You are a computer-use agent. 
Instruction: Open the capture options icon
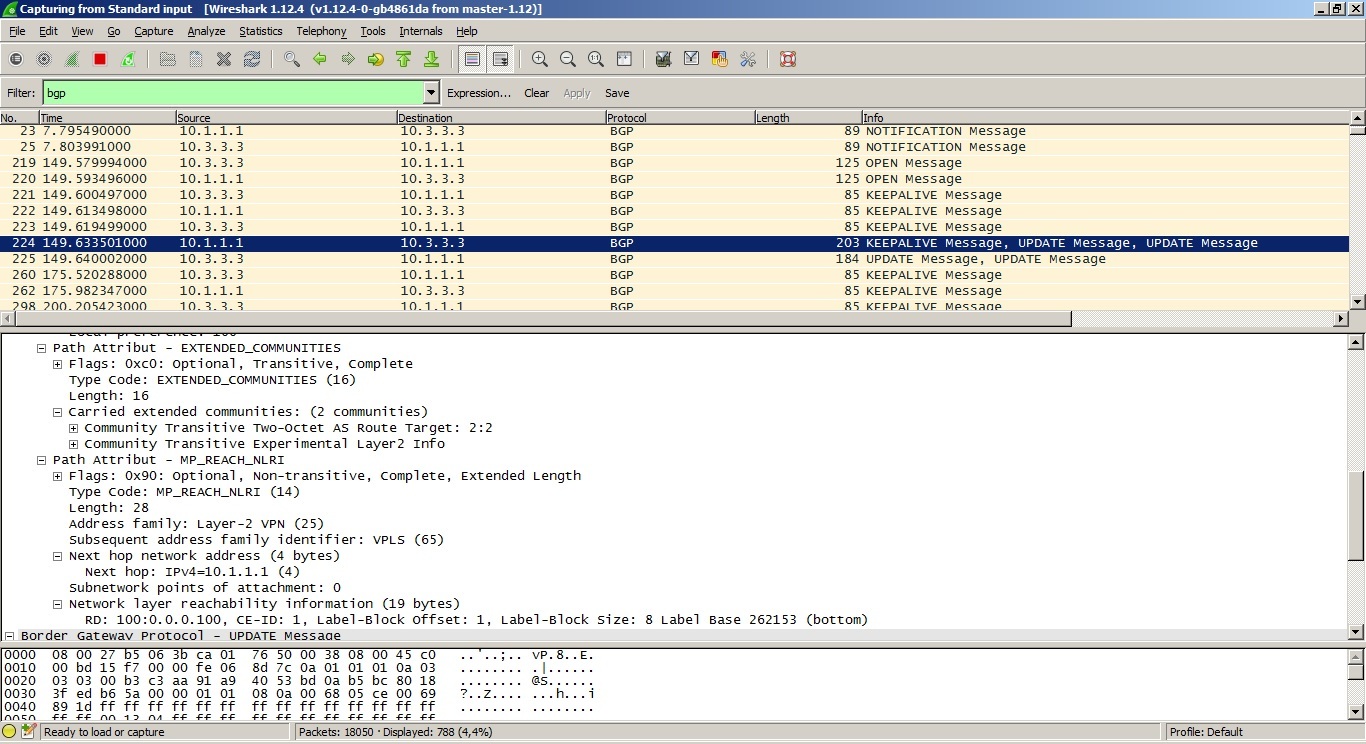pos(44,60)
